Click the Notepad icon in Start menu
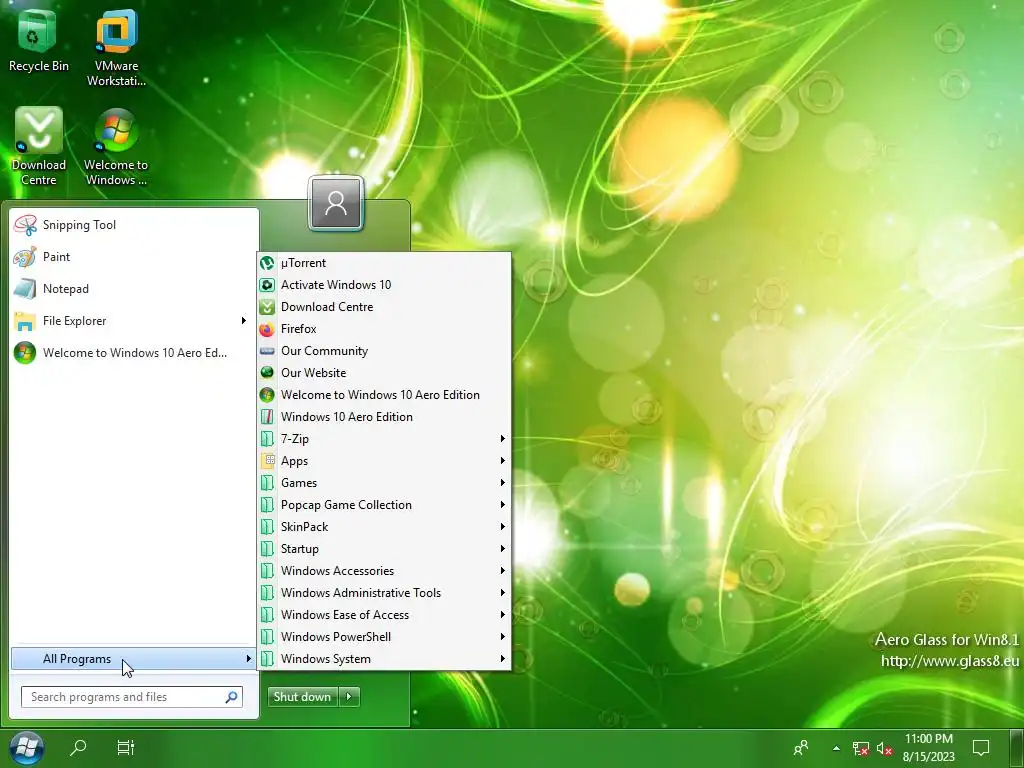The image size is (1024, 768). tap(25, 289)
